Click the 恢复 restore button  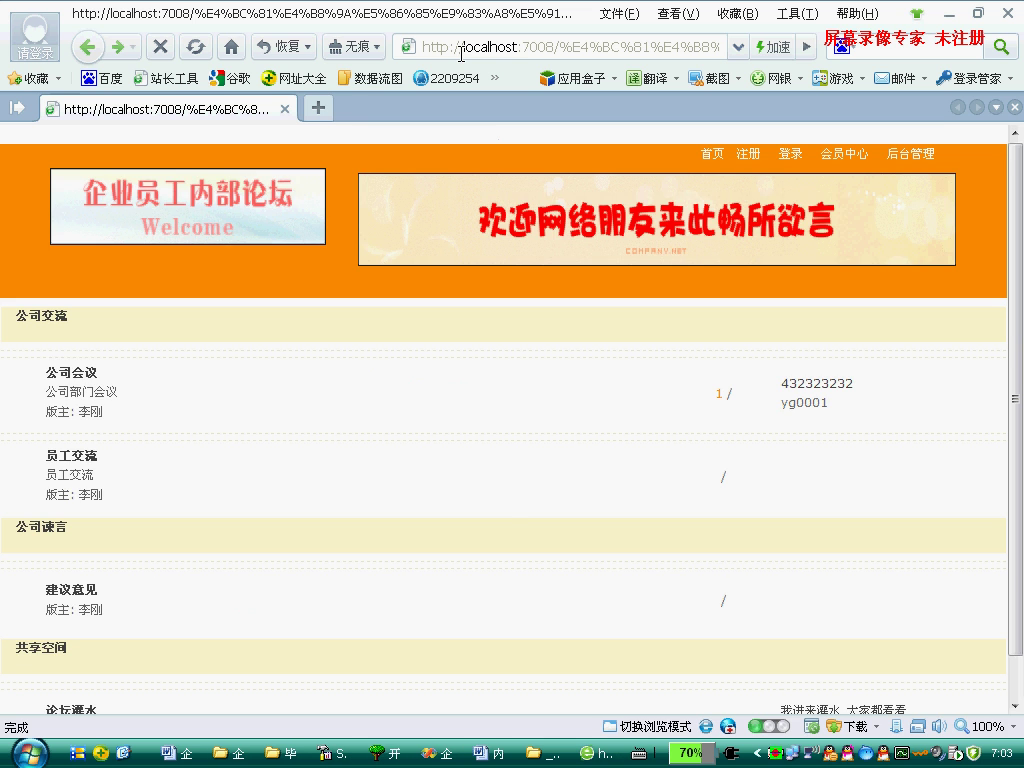coord(278,46)
